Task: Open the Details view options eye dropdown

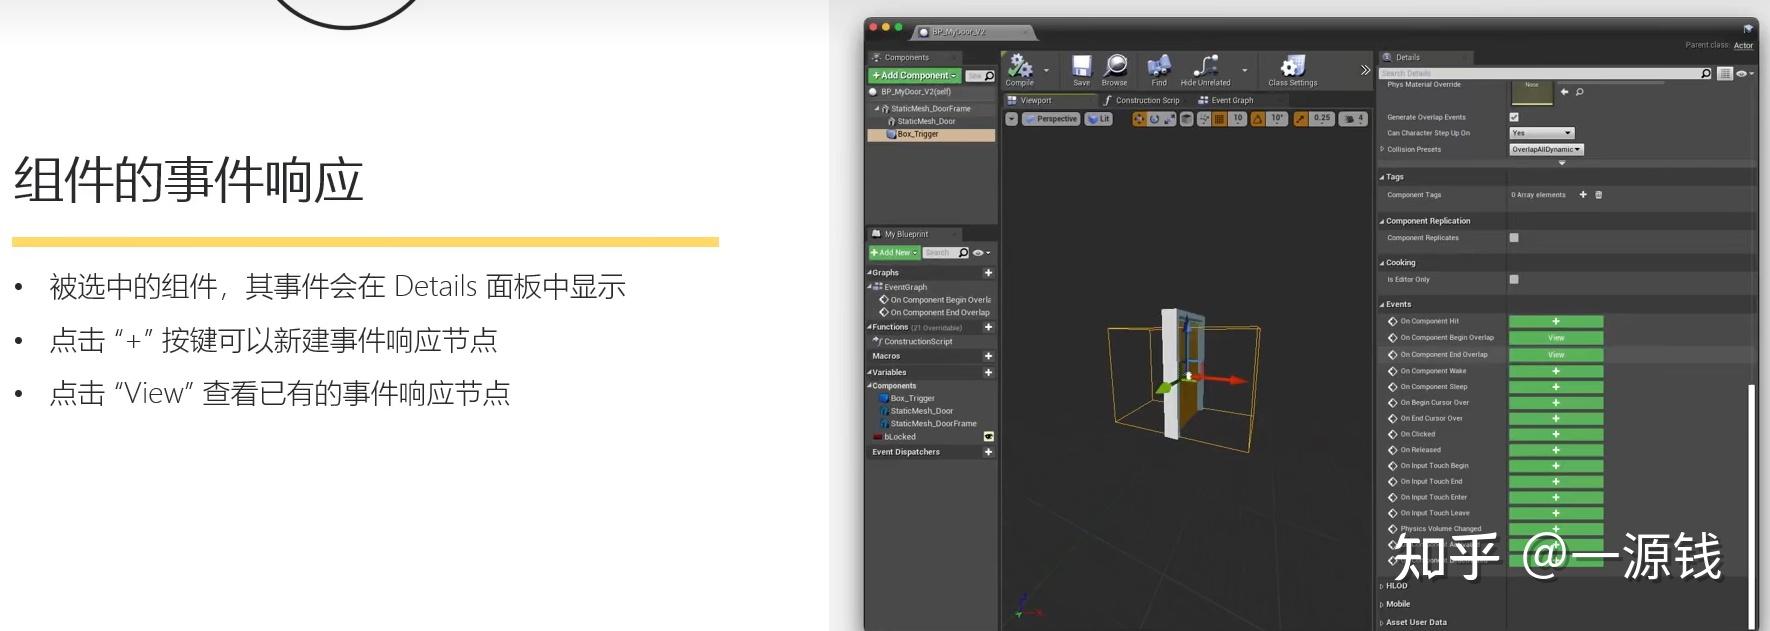Action: click(1744, 74)
